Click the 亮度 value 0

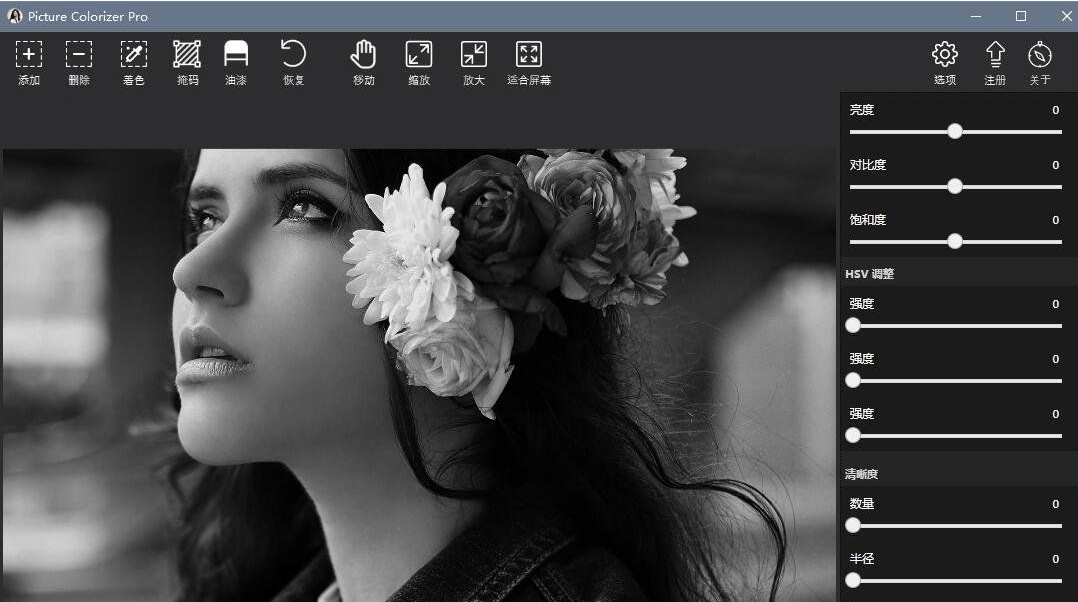point(1055,110)
